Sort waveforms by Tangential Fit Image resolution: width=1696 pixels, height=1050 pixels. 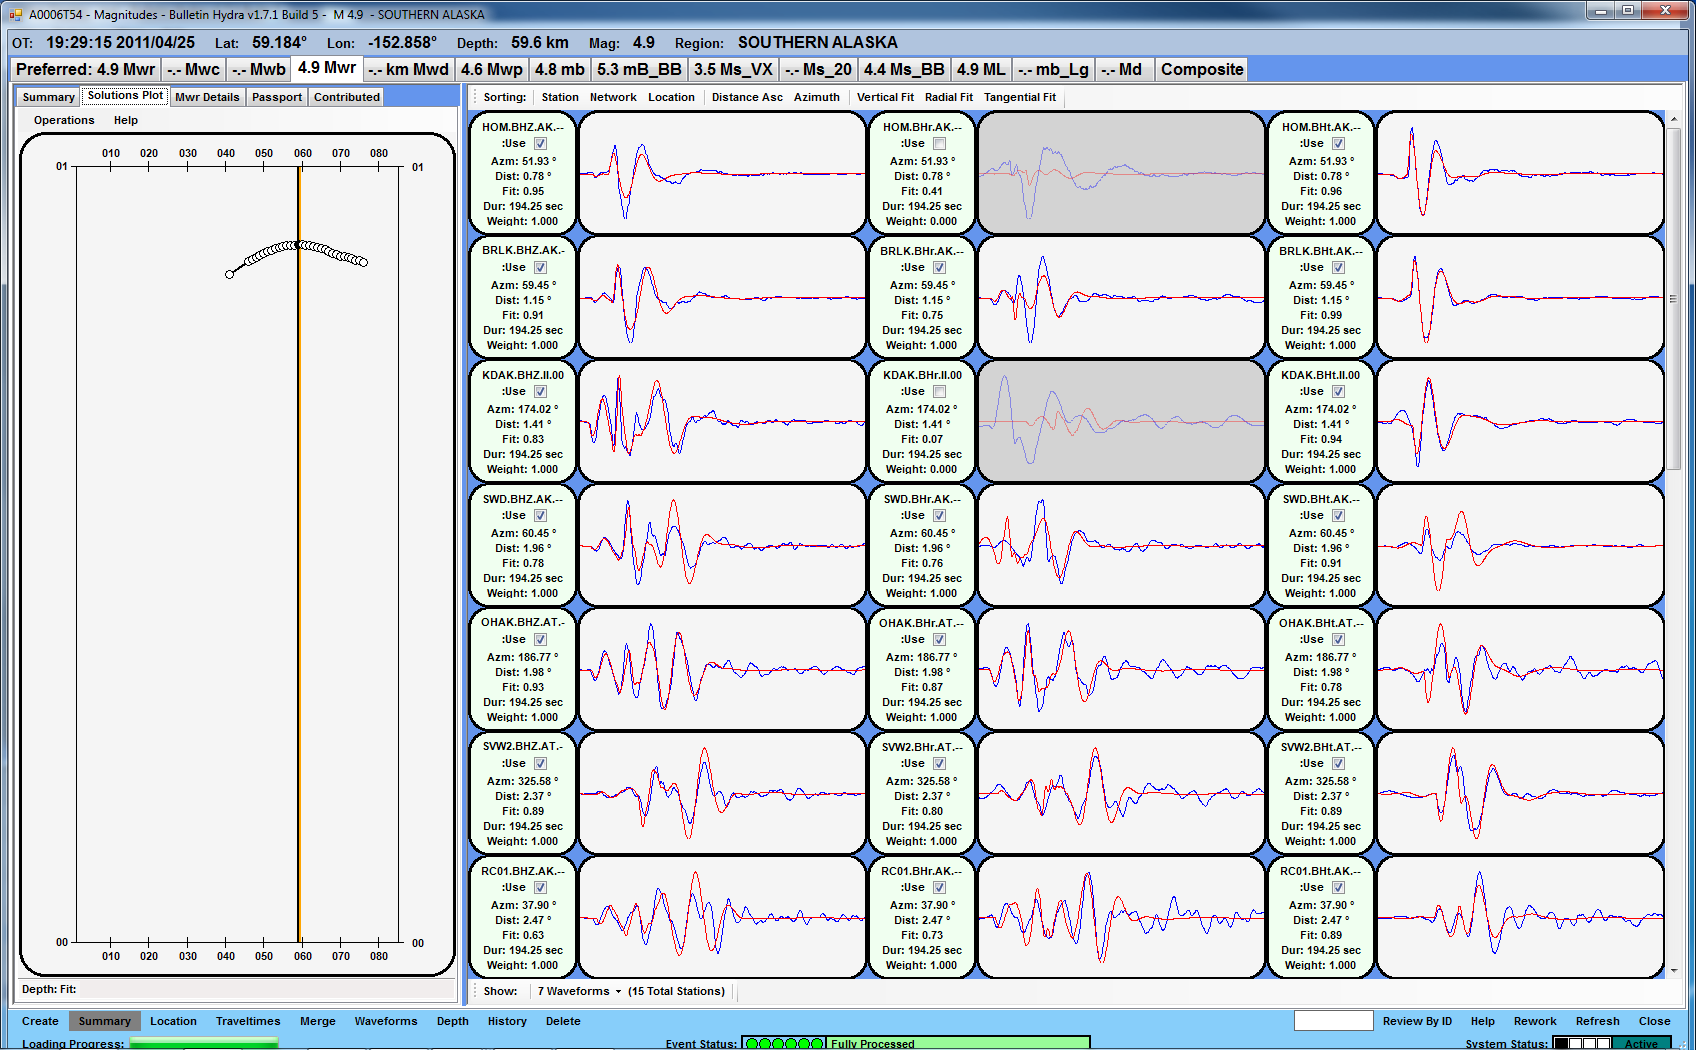pyautogui.click(x=1020, y=97)
